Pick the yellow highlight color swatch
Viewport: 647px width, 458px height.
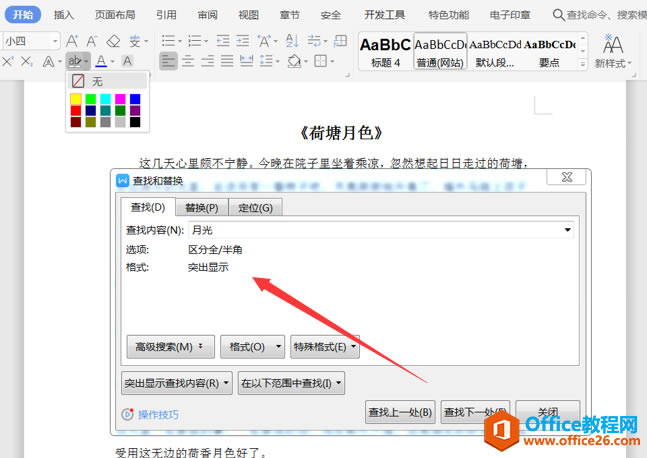click(76, 99)
